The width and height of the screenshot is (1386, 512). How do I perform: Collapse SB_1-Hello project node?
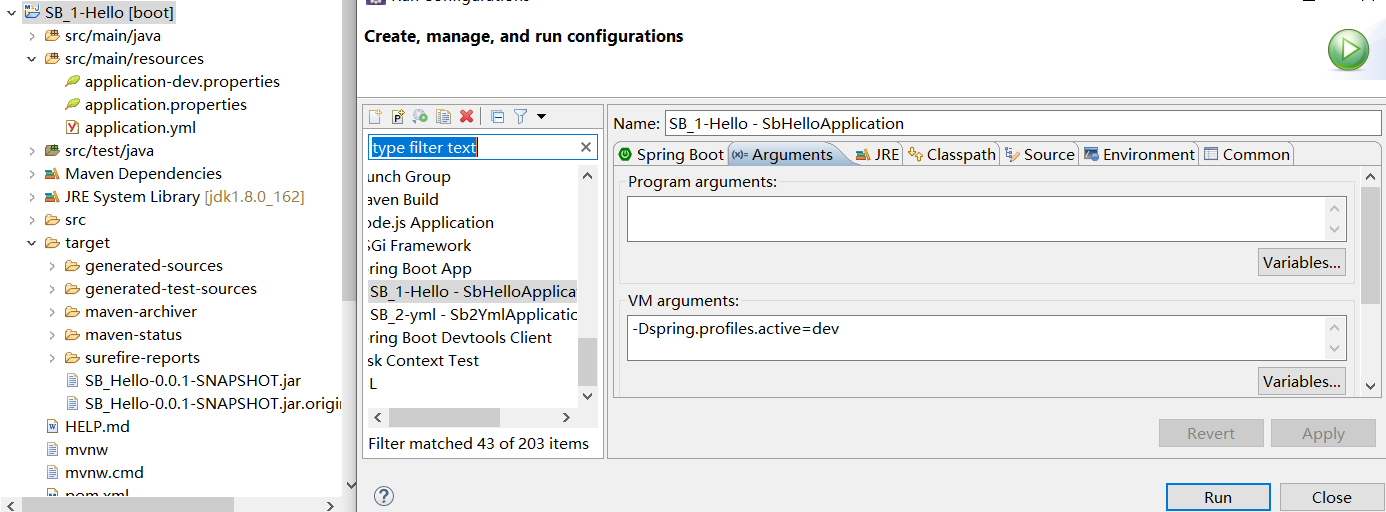[x=12, y=12]
